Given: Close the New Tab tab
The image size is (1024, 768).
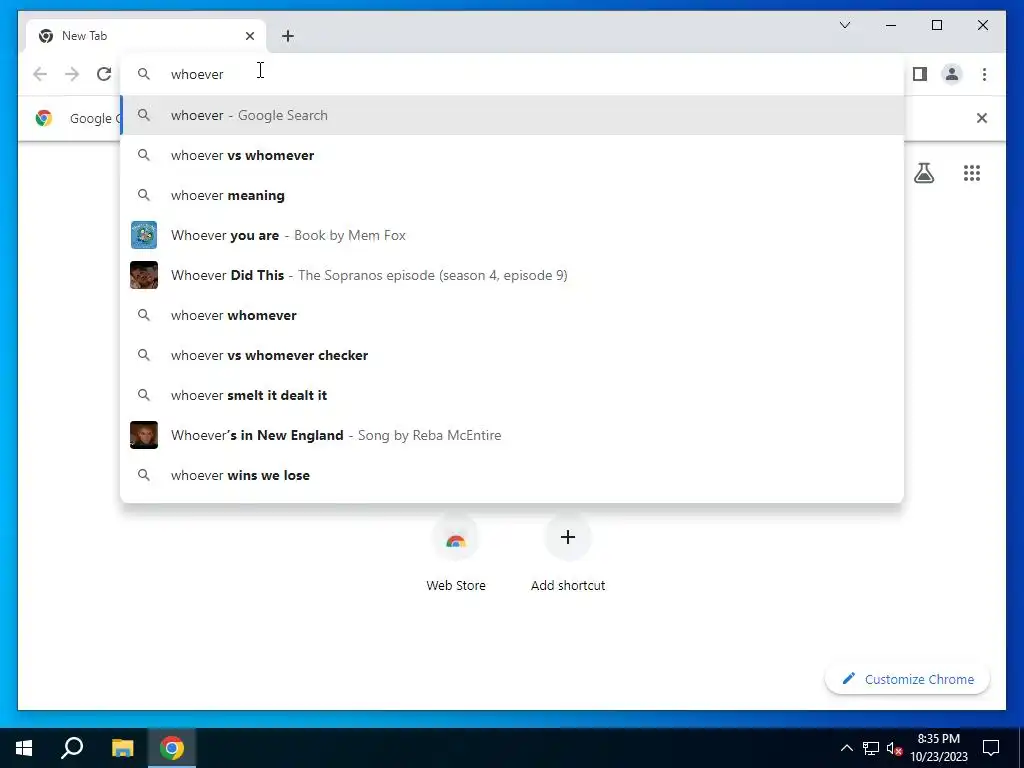Looking at the screenshot, I should tap(249, 36).
